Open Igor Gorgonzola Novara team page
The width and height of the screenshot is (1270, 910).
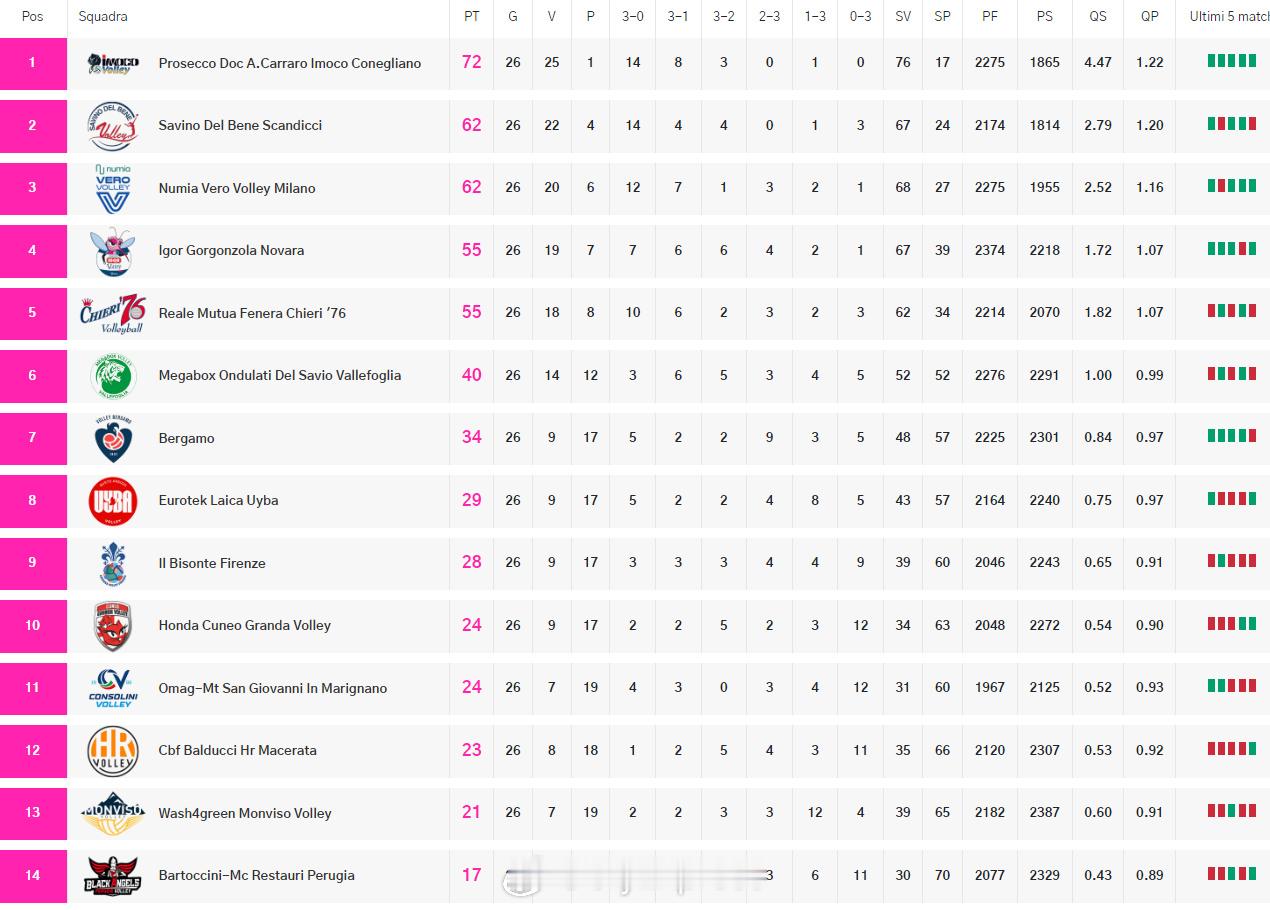coord(231,250)
